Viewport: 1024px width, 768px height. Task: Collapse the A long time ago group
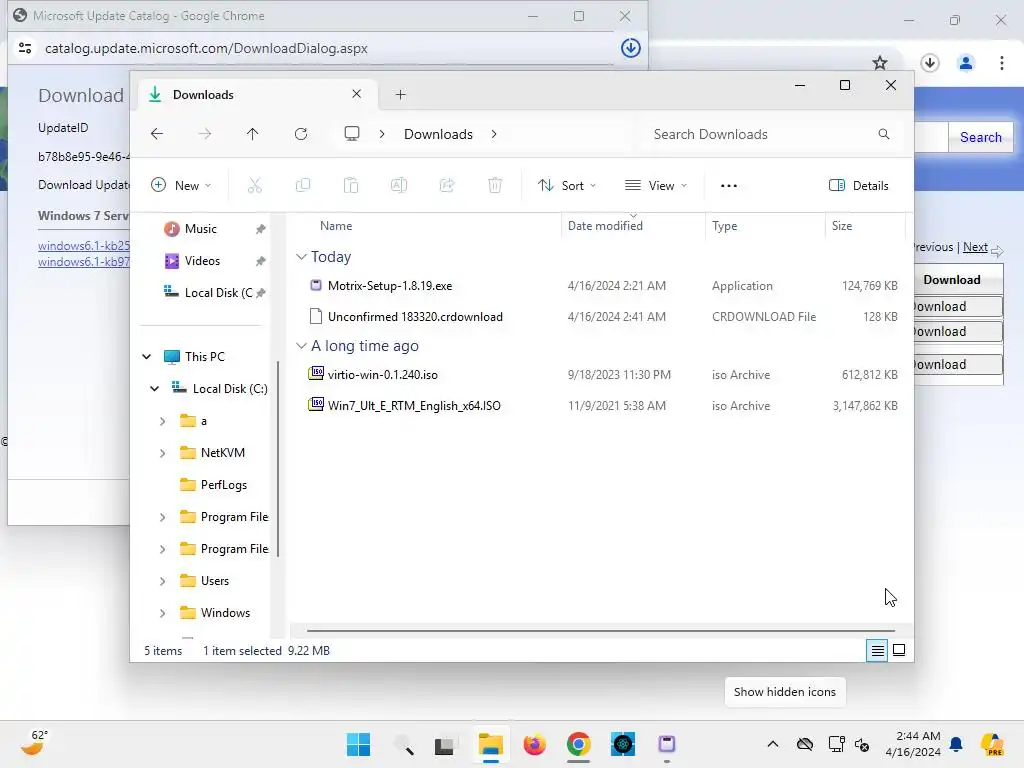[x=301, y=345]
